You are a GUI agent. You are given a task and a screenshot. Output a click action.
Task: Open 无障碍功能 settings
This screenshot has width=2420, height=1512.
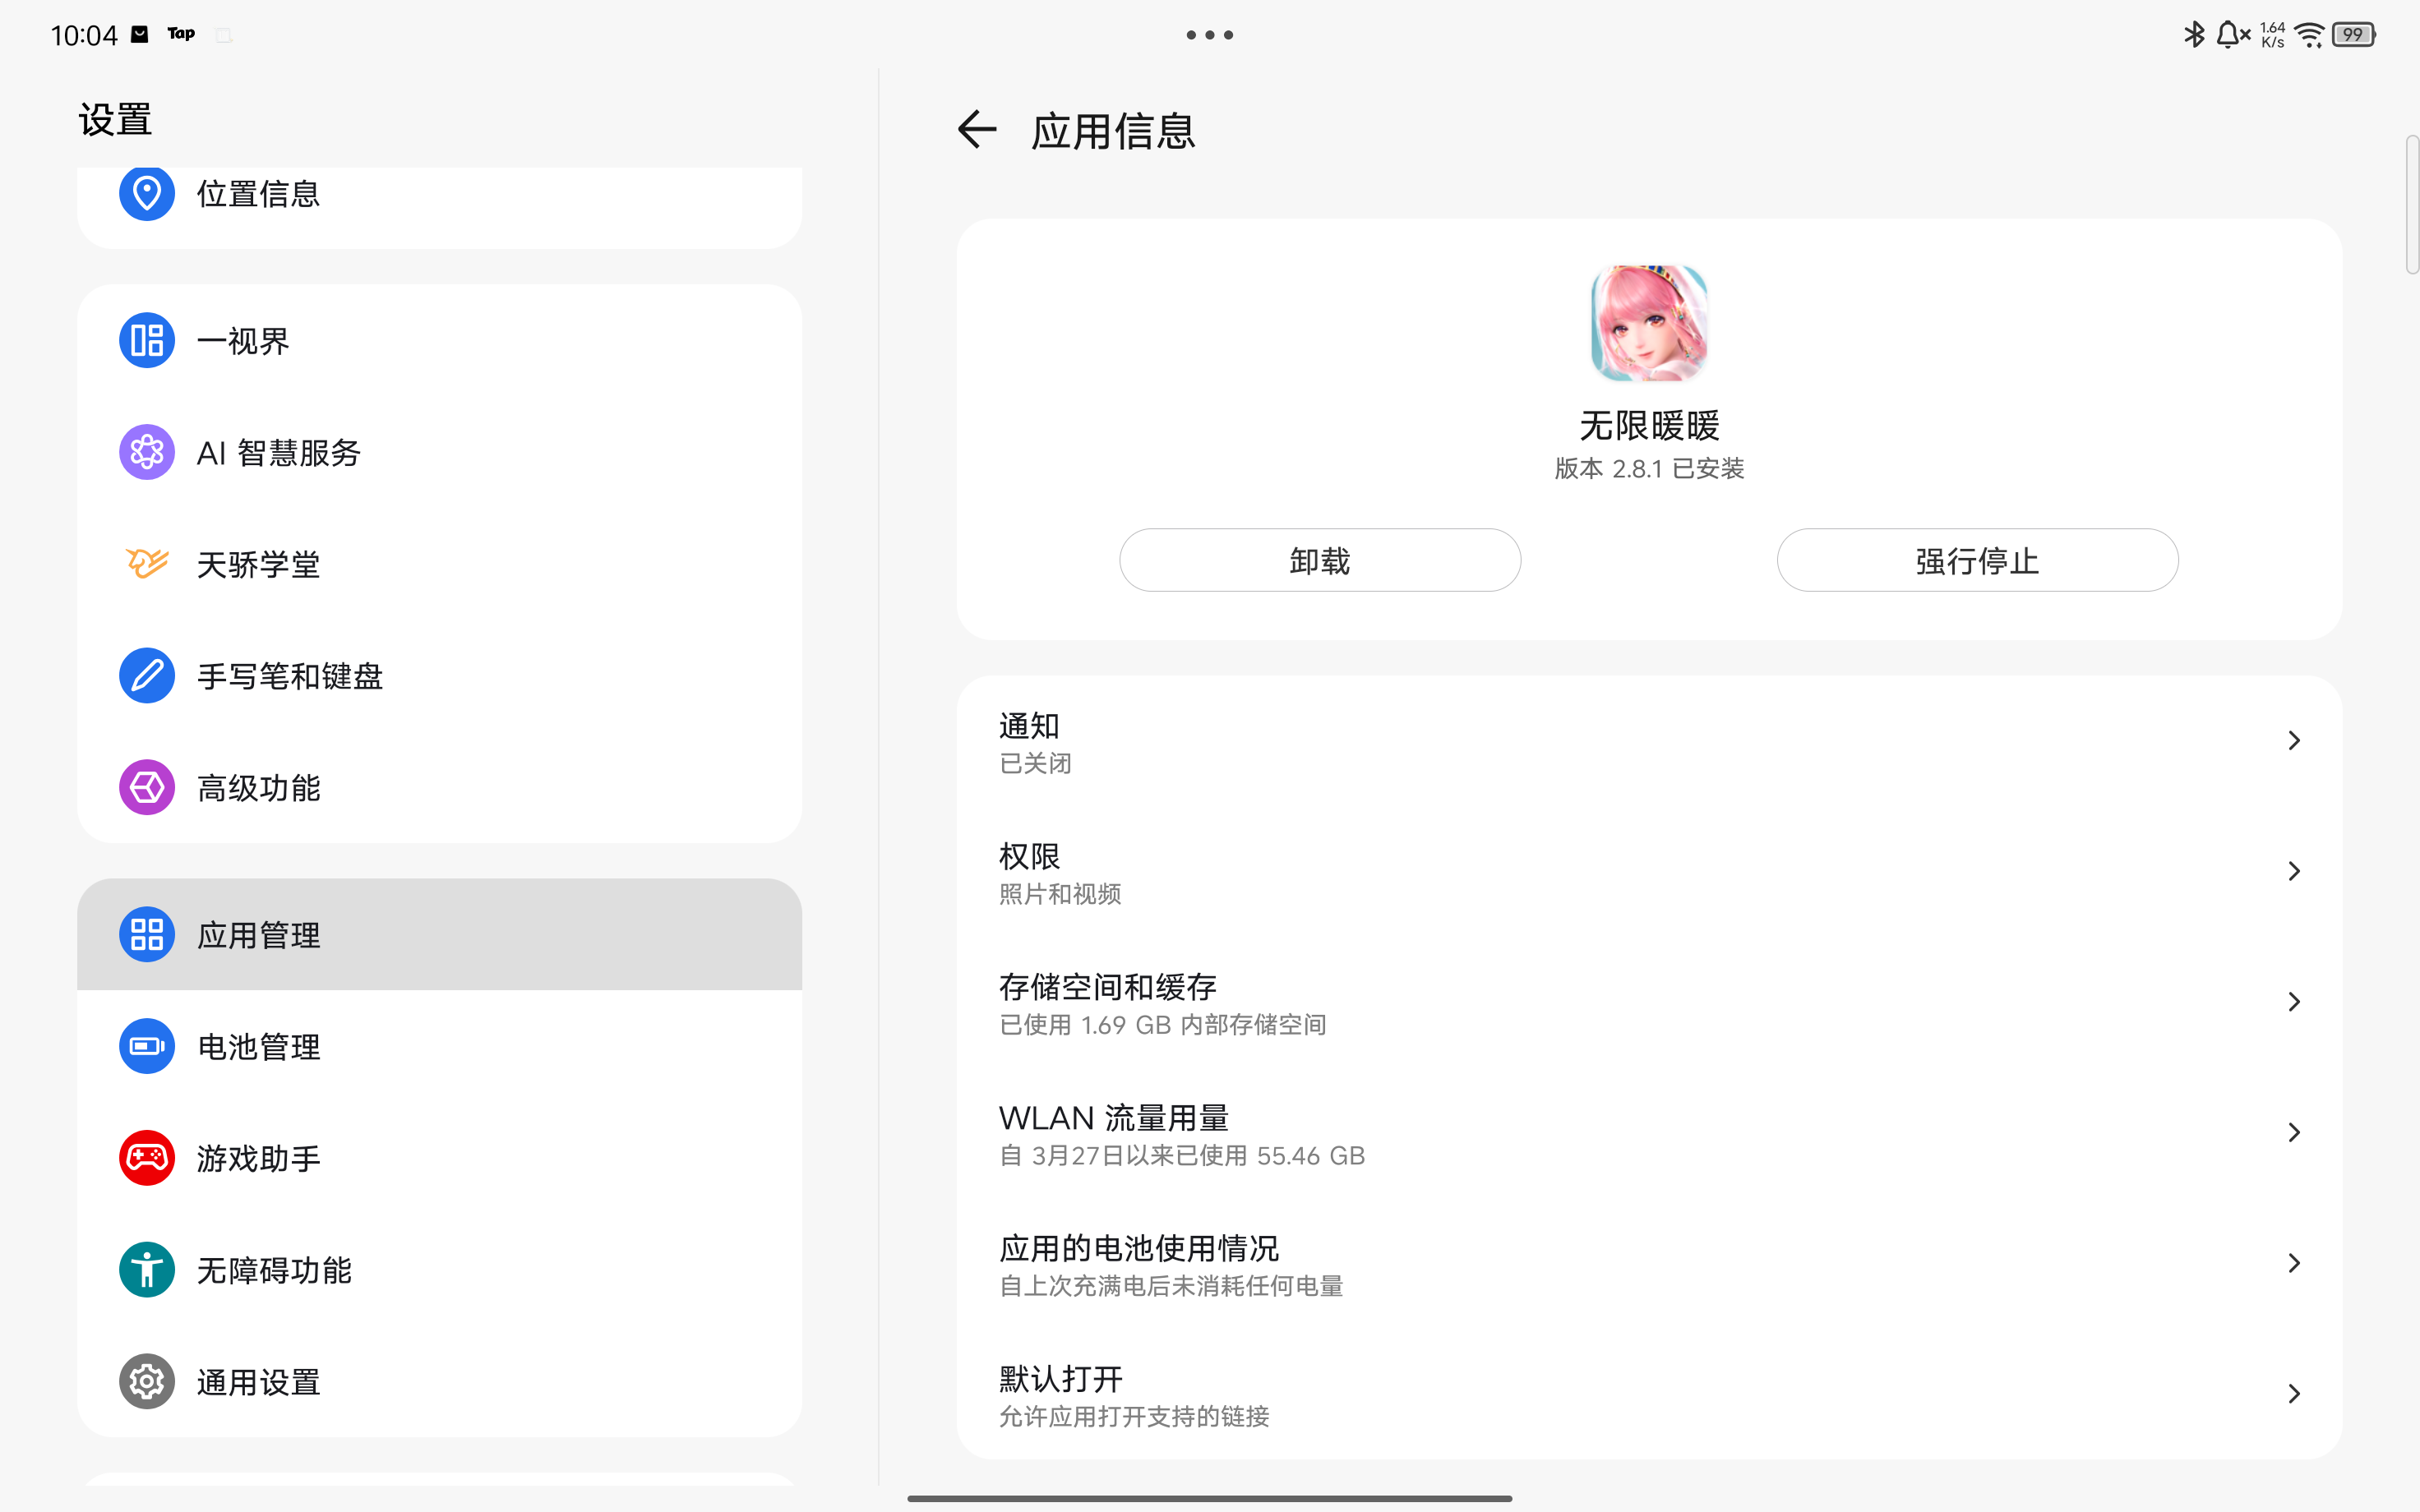439,1270
